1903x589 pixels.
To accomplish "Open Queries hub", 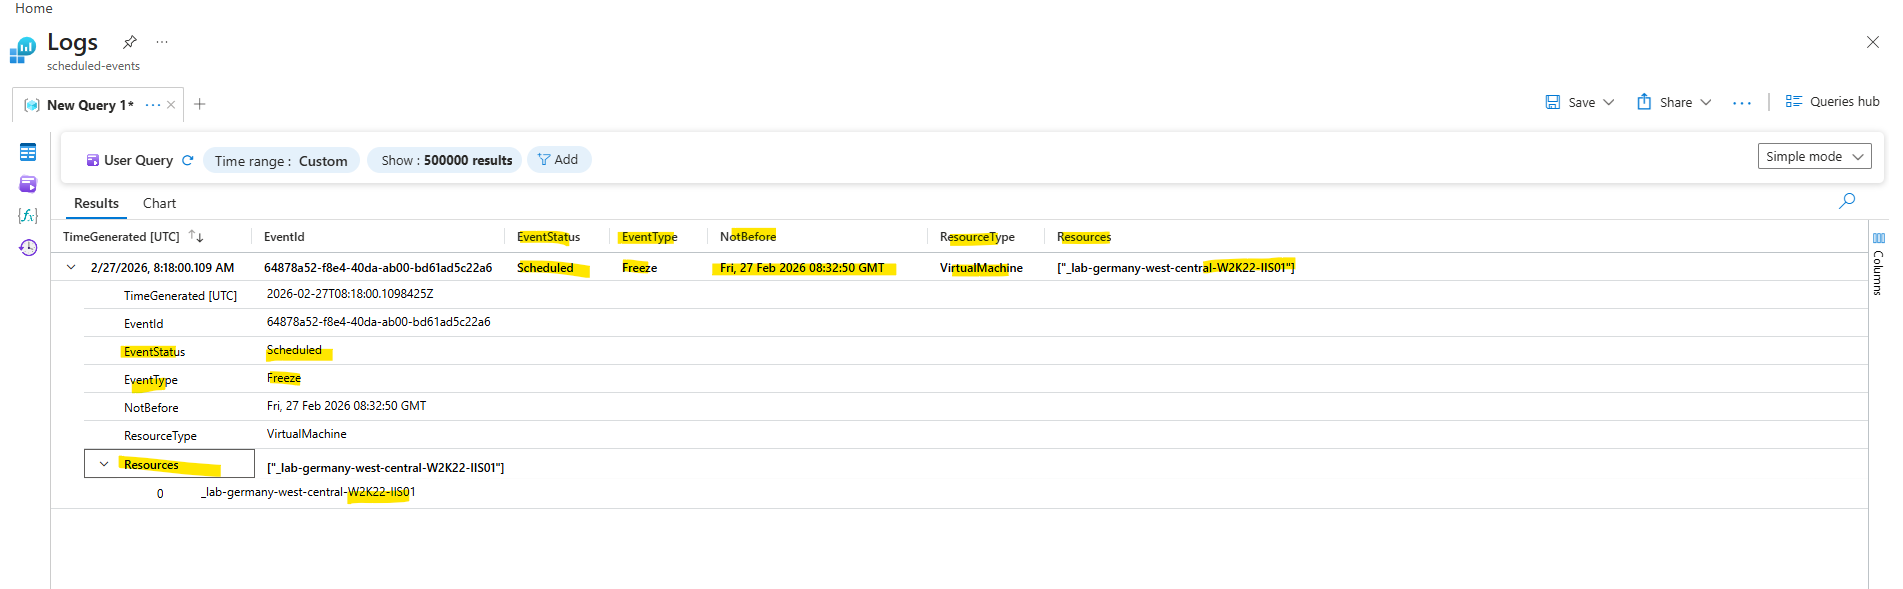I will (x=1832, y=101).
